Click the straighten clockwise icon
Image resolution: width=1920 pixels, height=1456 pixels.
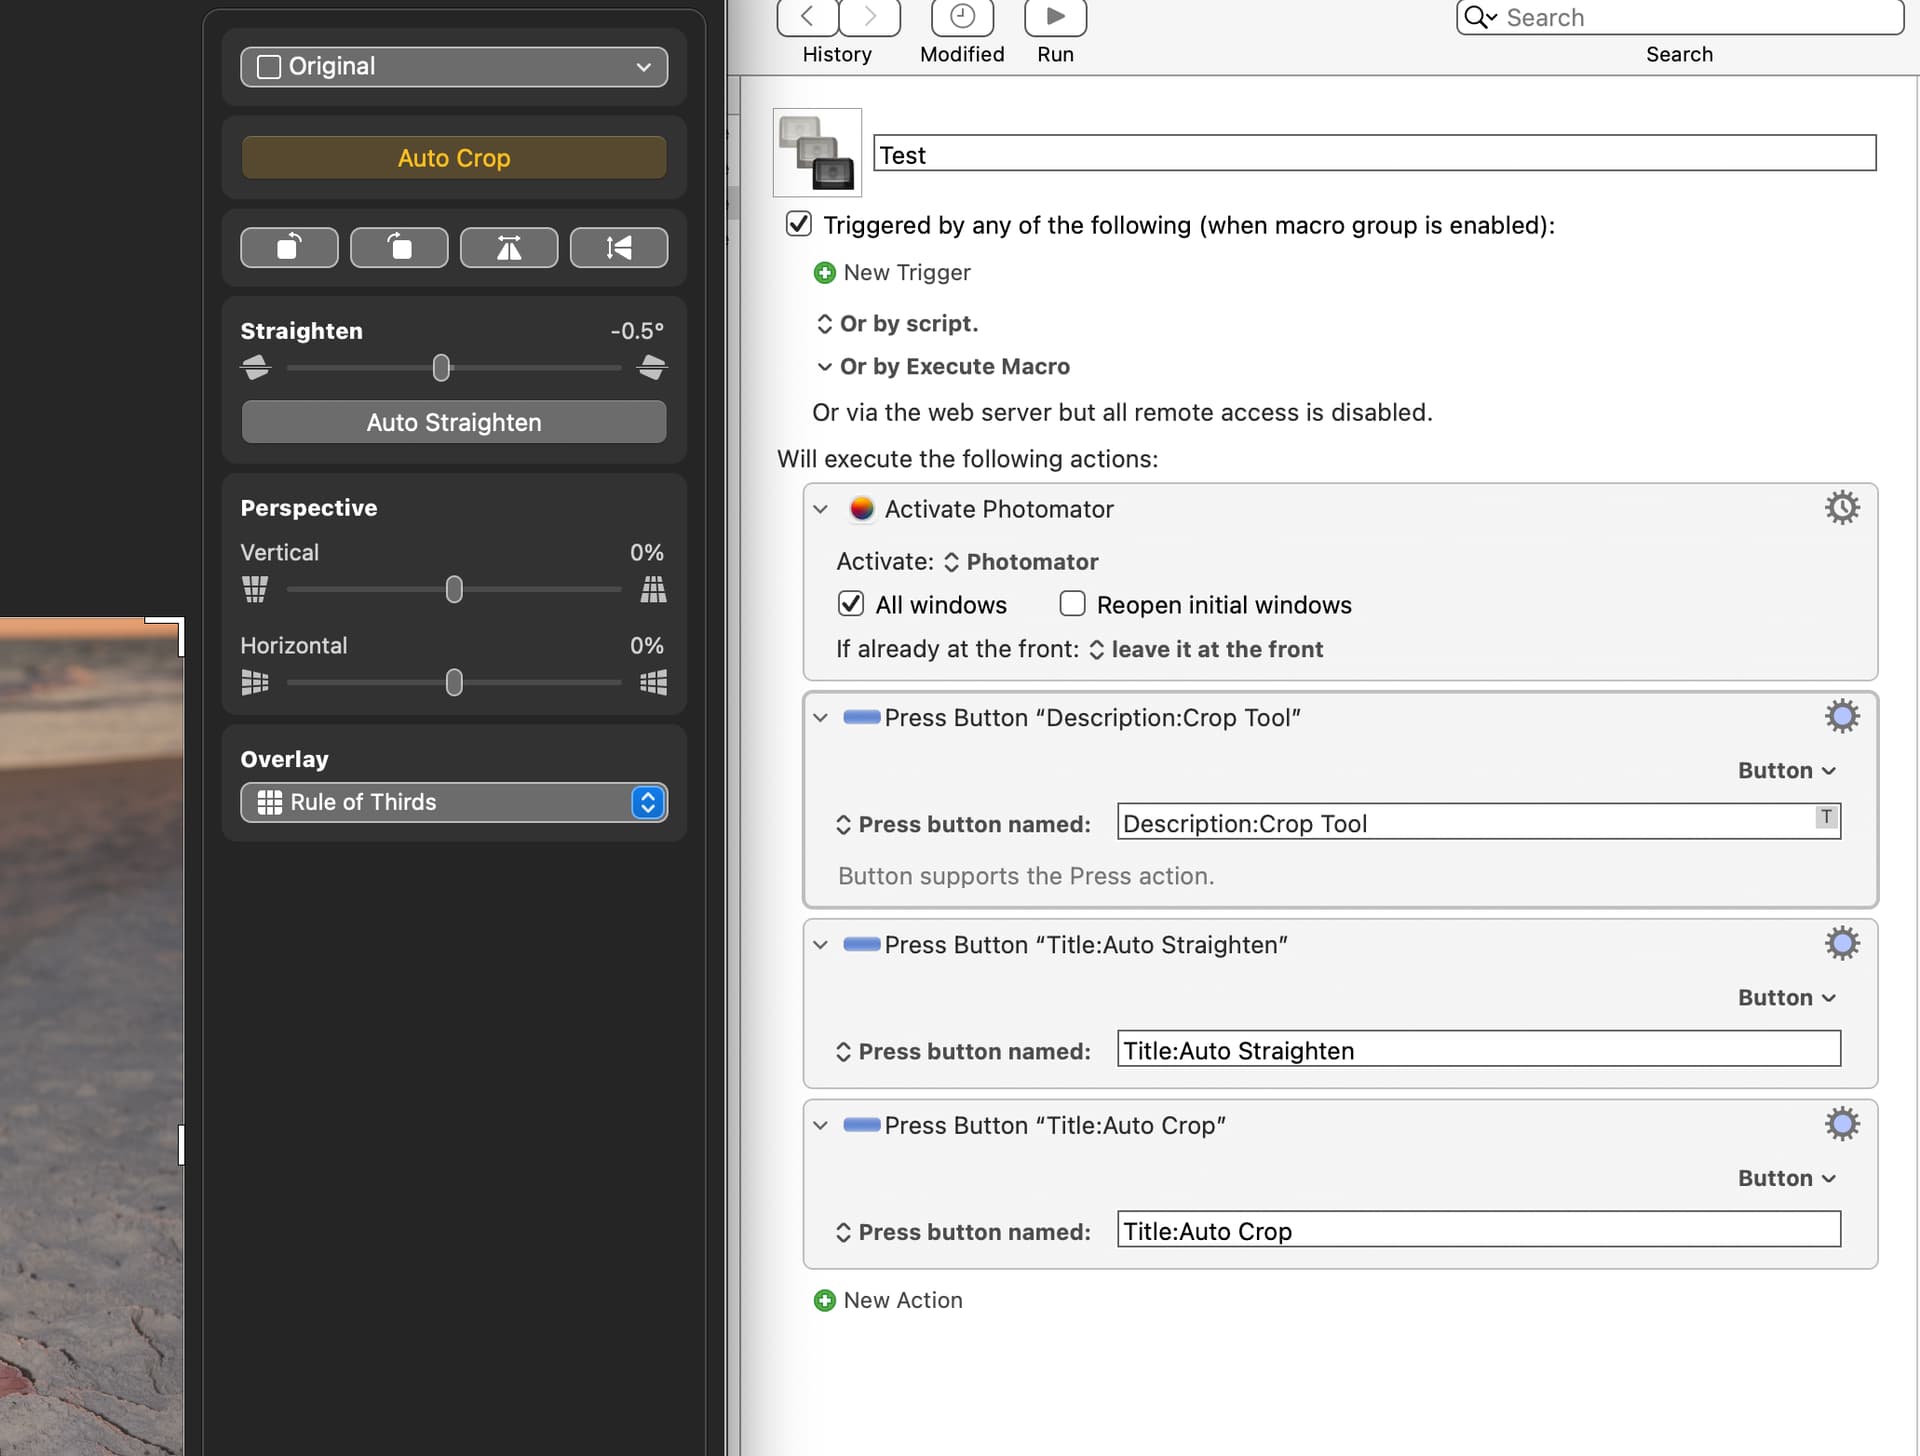coord(652,368)
